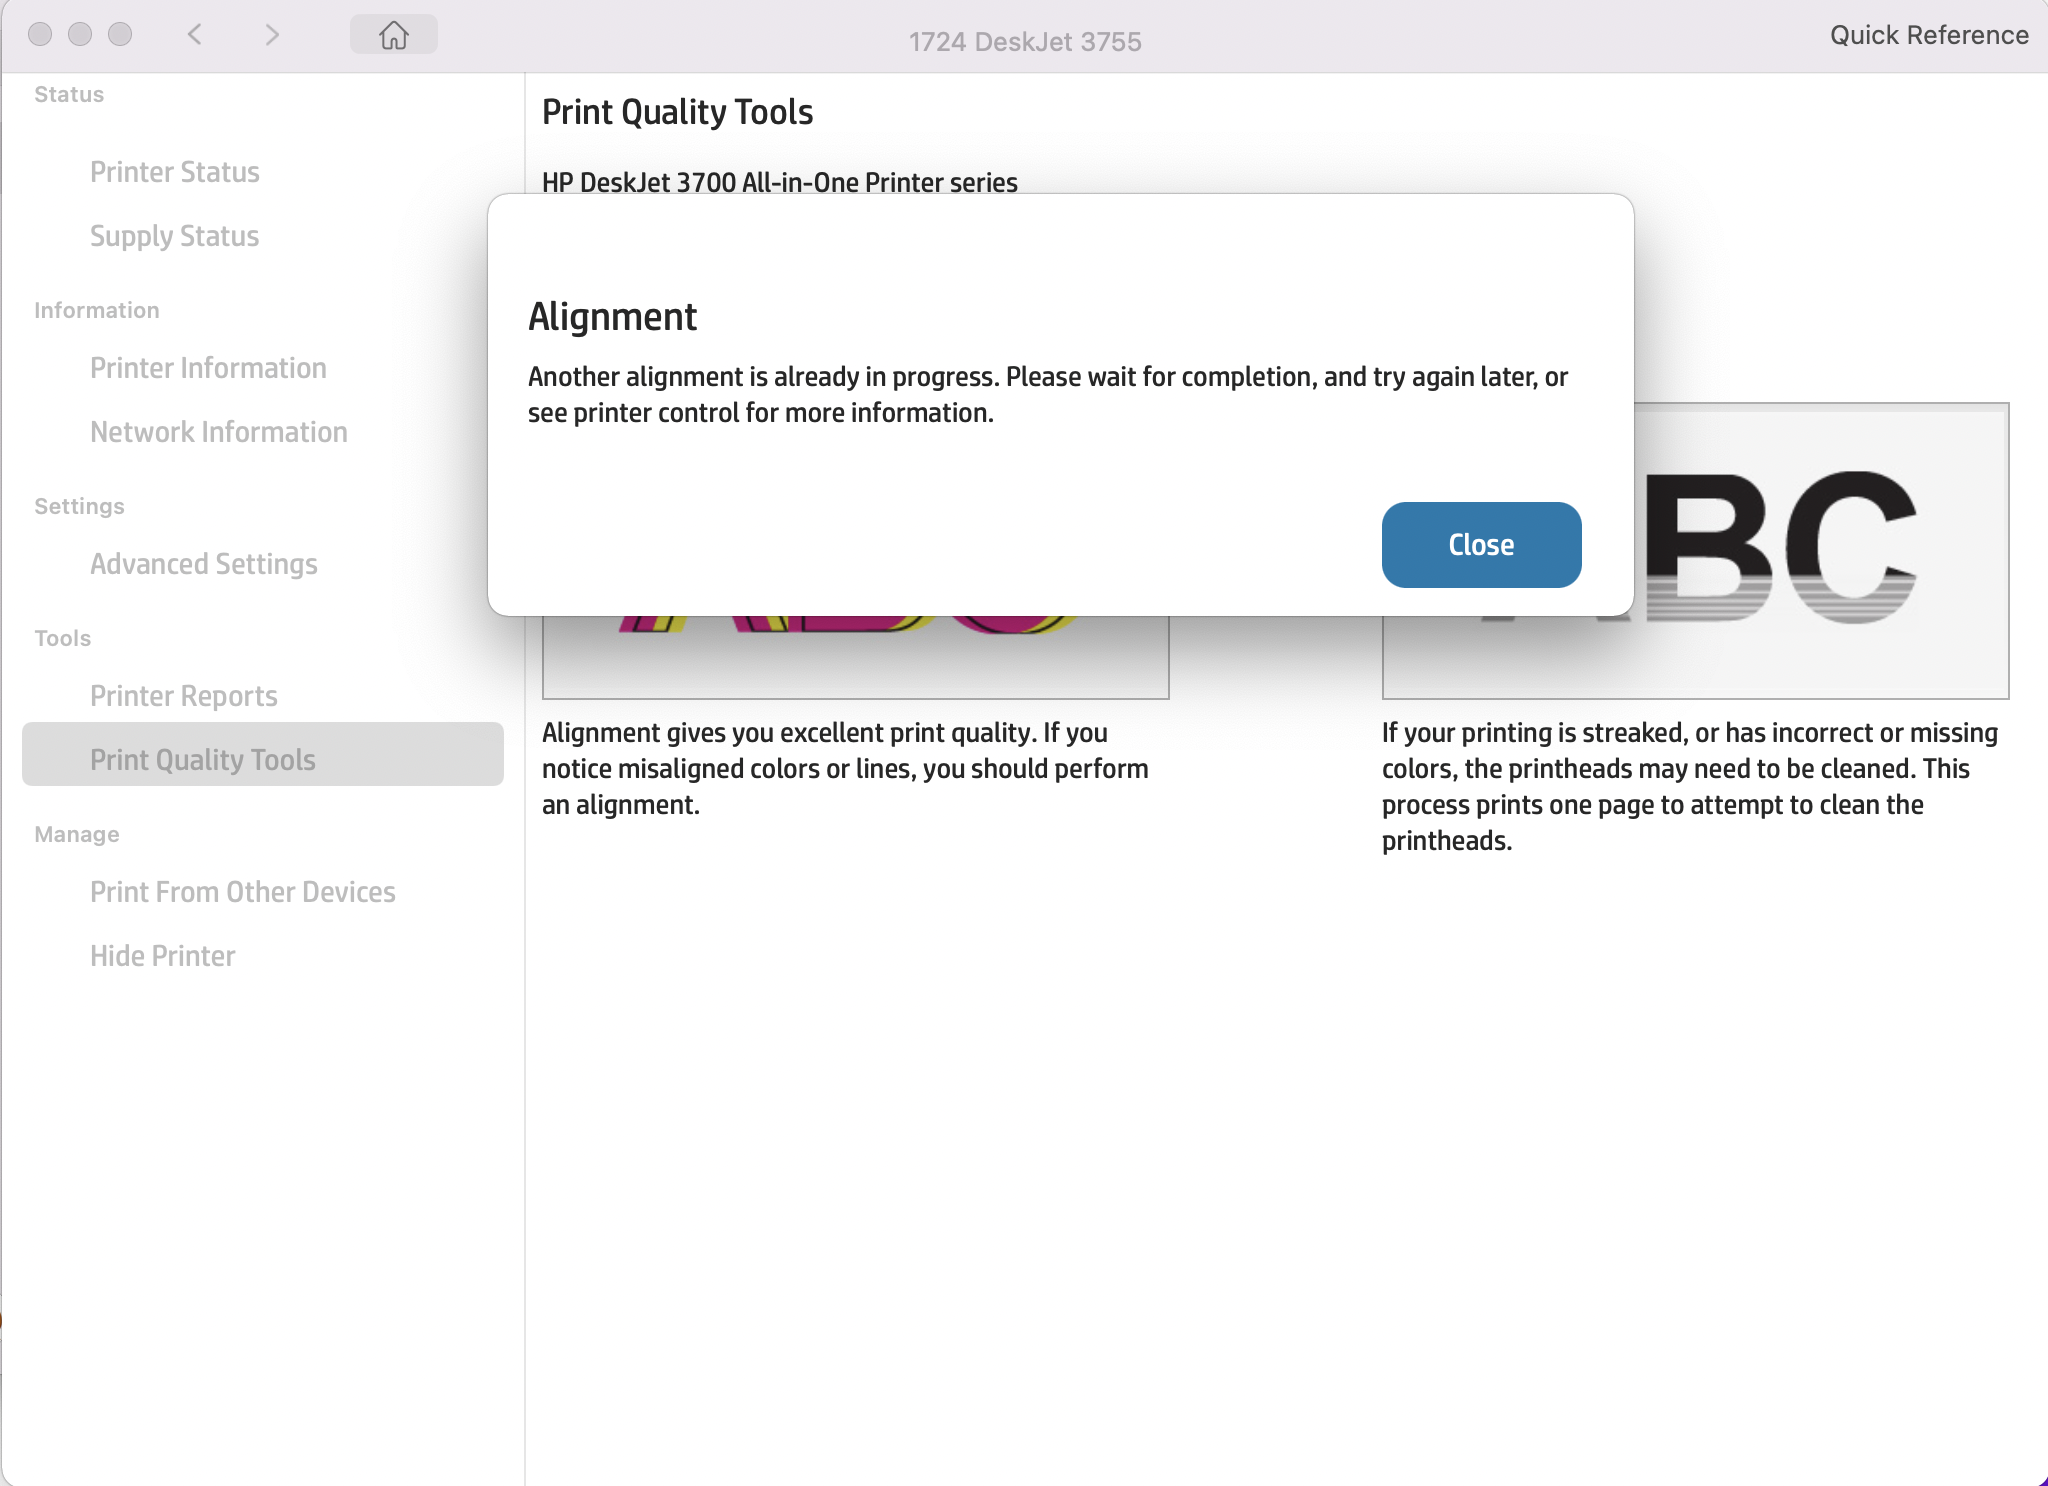Select Supply Status sidebar item
Image resolution: width=2048 pixels, height=1486 pixels.
(175, 236)
